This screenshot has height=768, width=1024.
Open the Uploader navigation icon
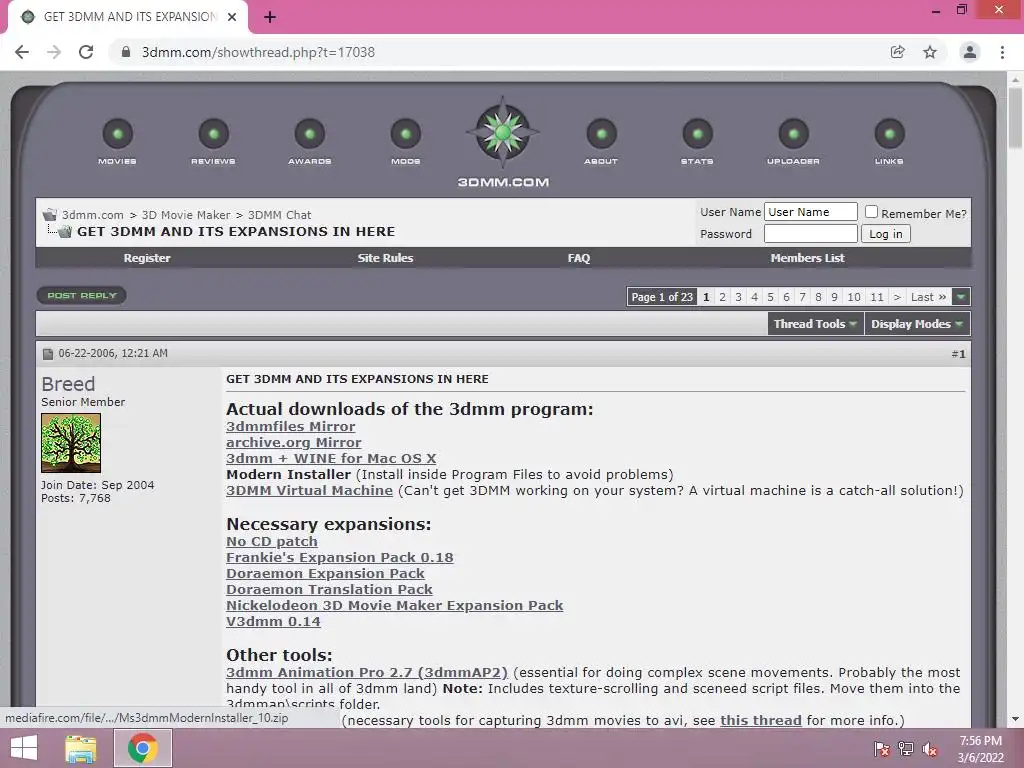tap(793, 134)
